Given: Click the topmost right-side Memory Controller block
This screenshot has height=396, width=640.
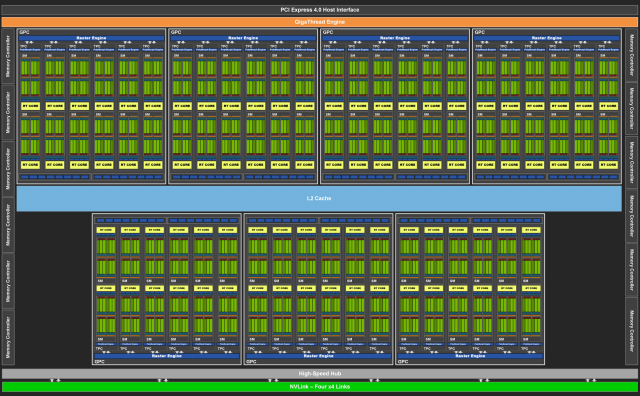Looking at the screenshot, I should (x=631, y=55).
